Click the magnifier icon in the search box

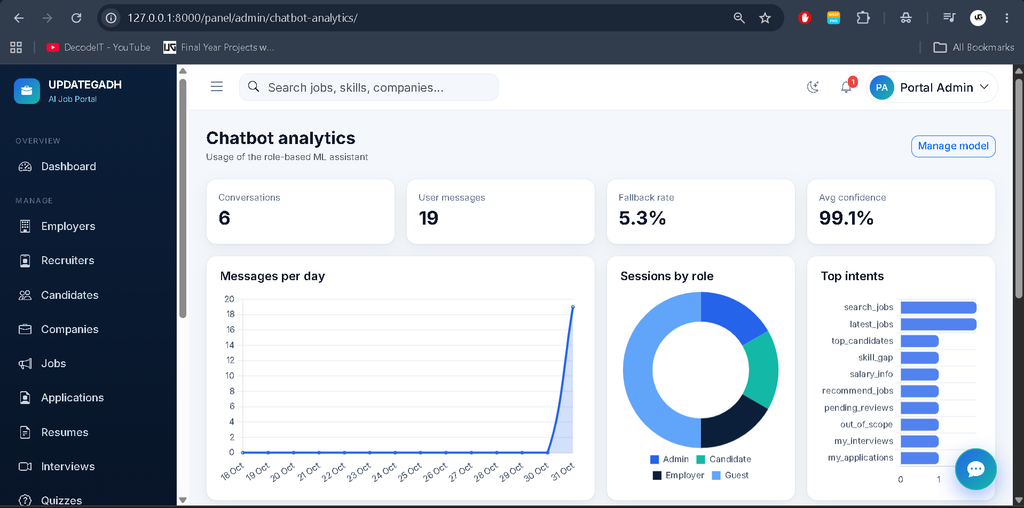(254, 87)
